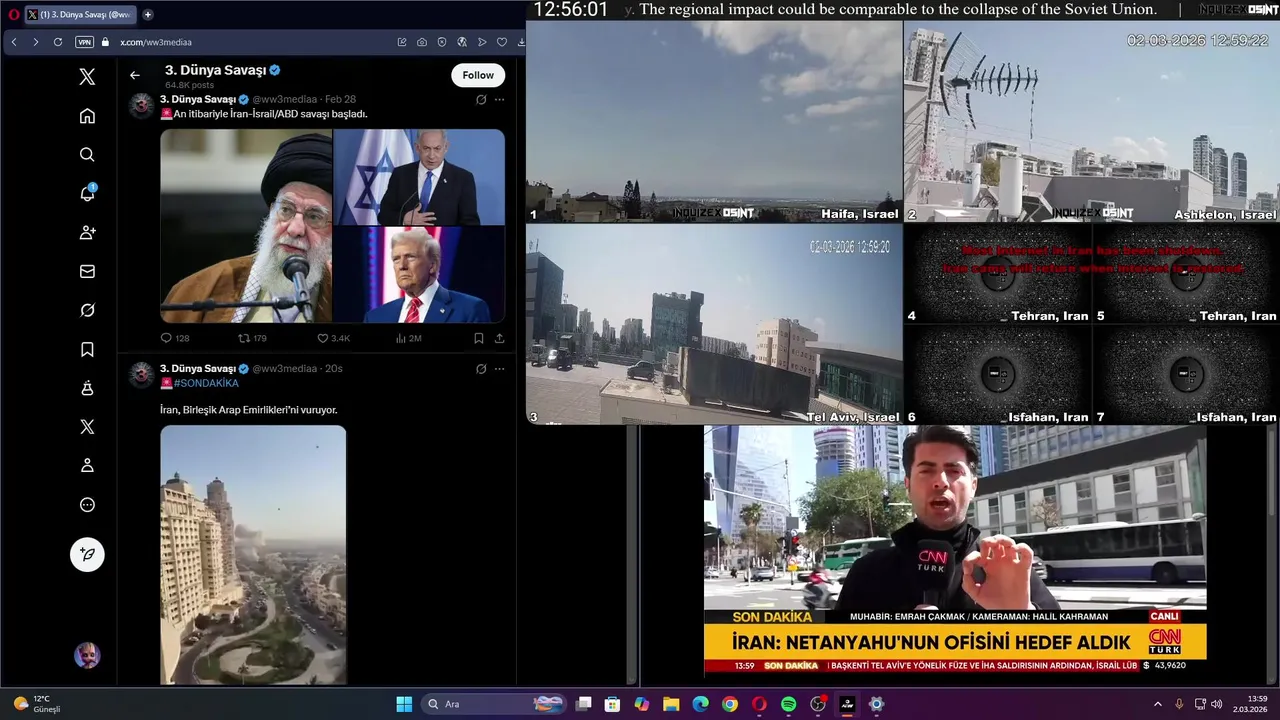The height and width of the screenshot is (720, 1280).
Task: Open Task View in the taskbar
Action: [584, 704]
